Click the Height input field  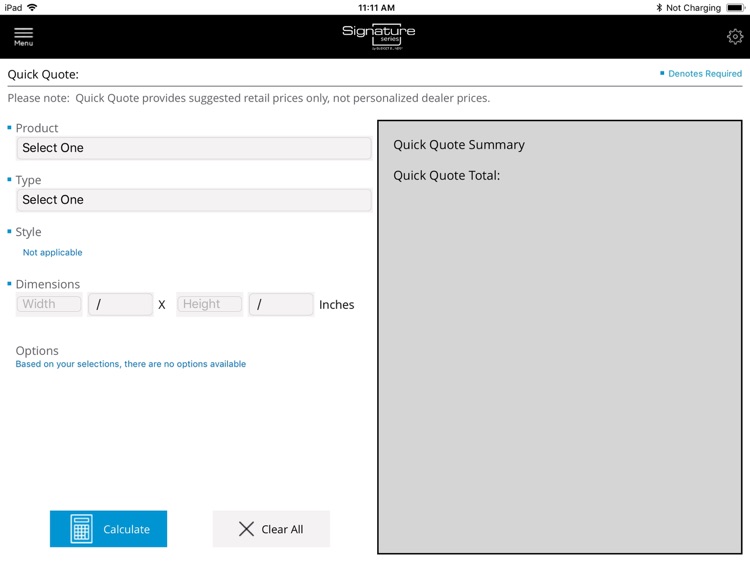[x=210, y=304]
